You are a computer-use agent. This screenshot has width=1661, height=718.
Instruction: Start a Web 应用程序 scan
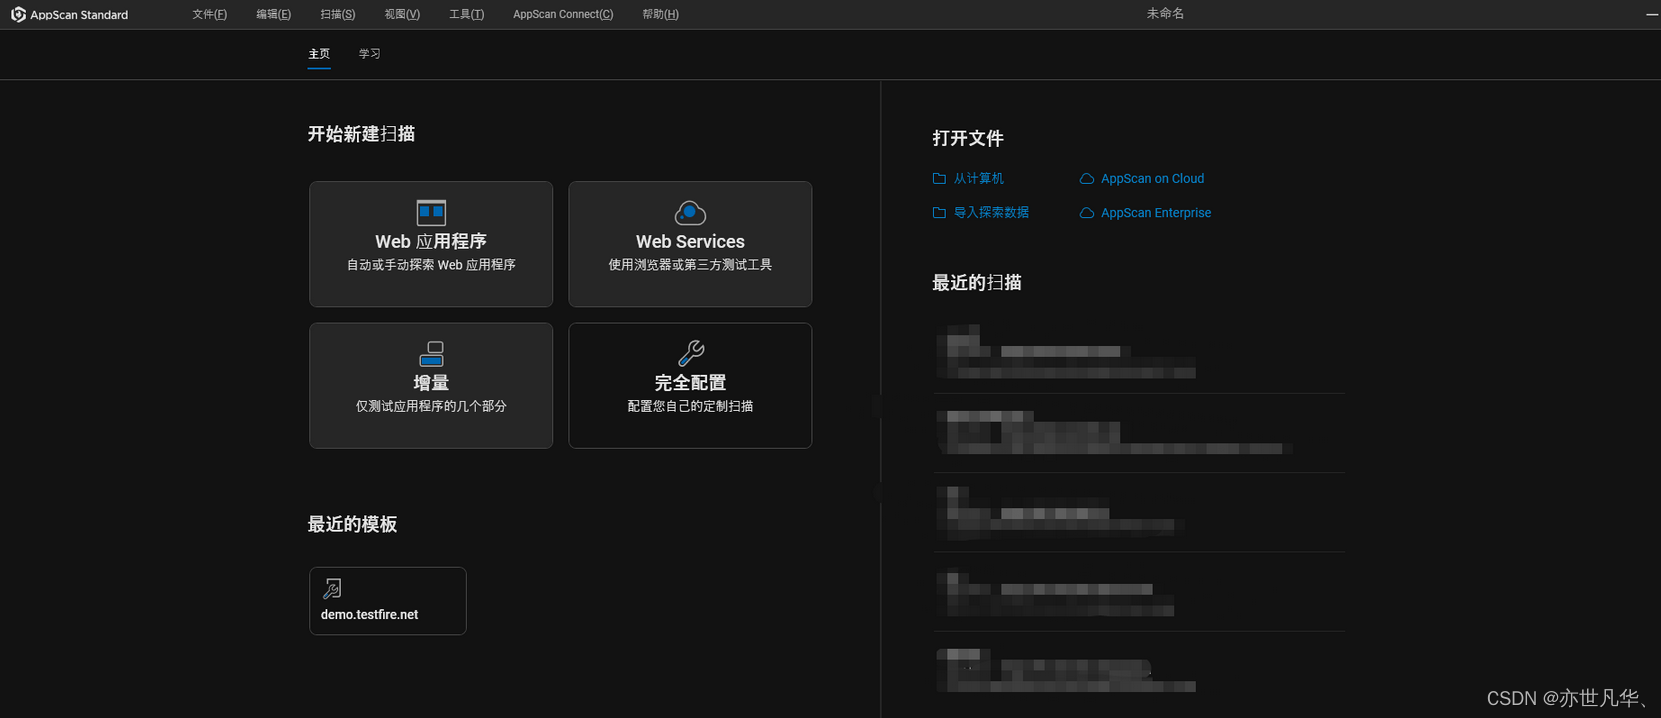431,244
